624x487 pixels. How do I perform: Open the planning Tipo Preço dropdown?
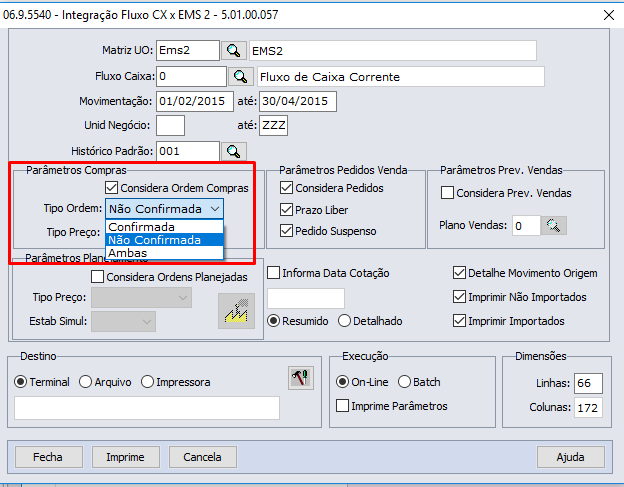pyautogui.click(x=141, y=298)
